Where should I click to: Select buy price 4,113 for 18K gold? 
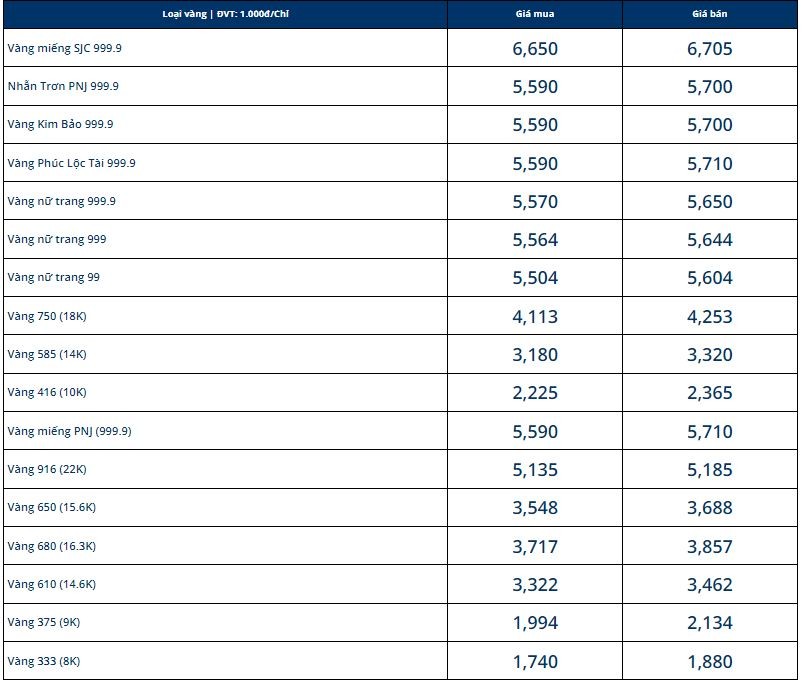tap(535, 317)
